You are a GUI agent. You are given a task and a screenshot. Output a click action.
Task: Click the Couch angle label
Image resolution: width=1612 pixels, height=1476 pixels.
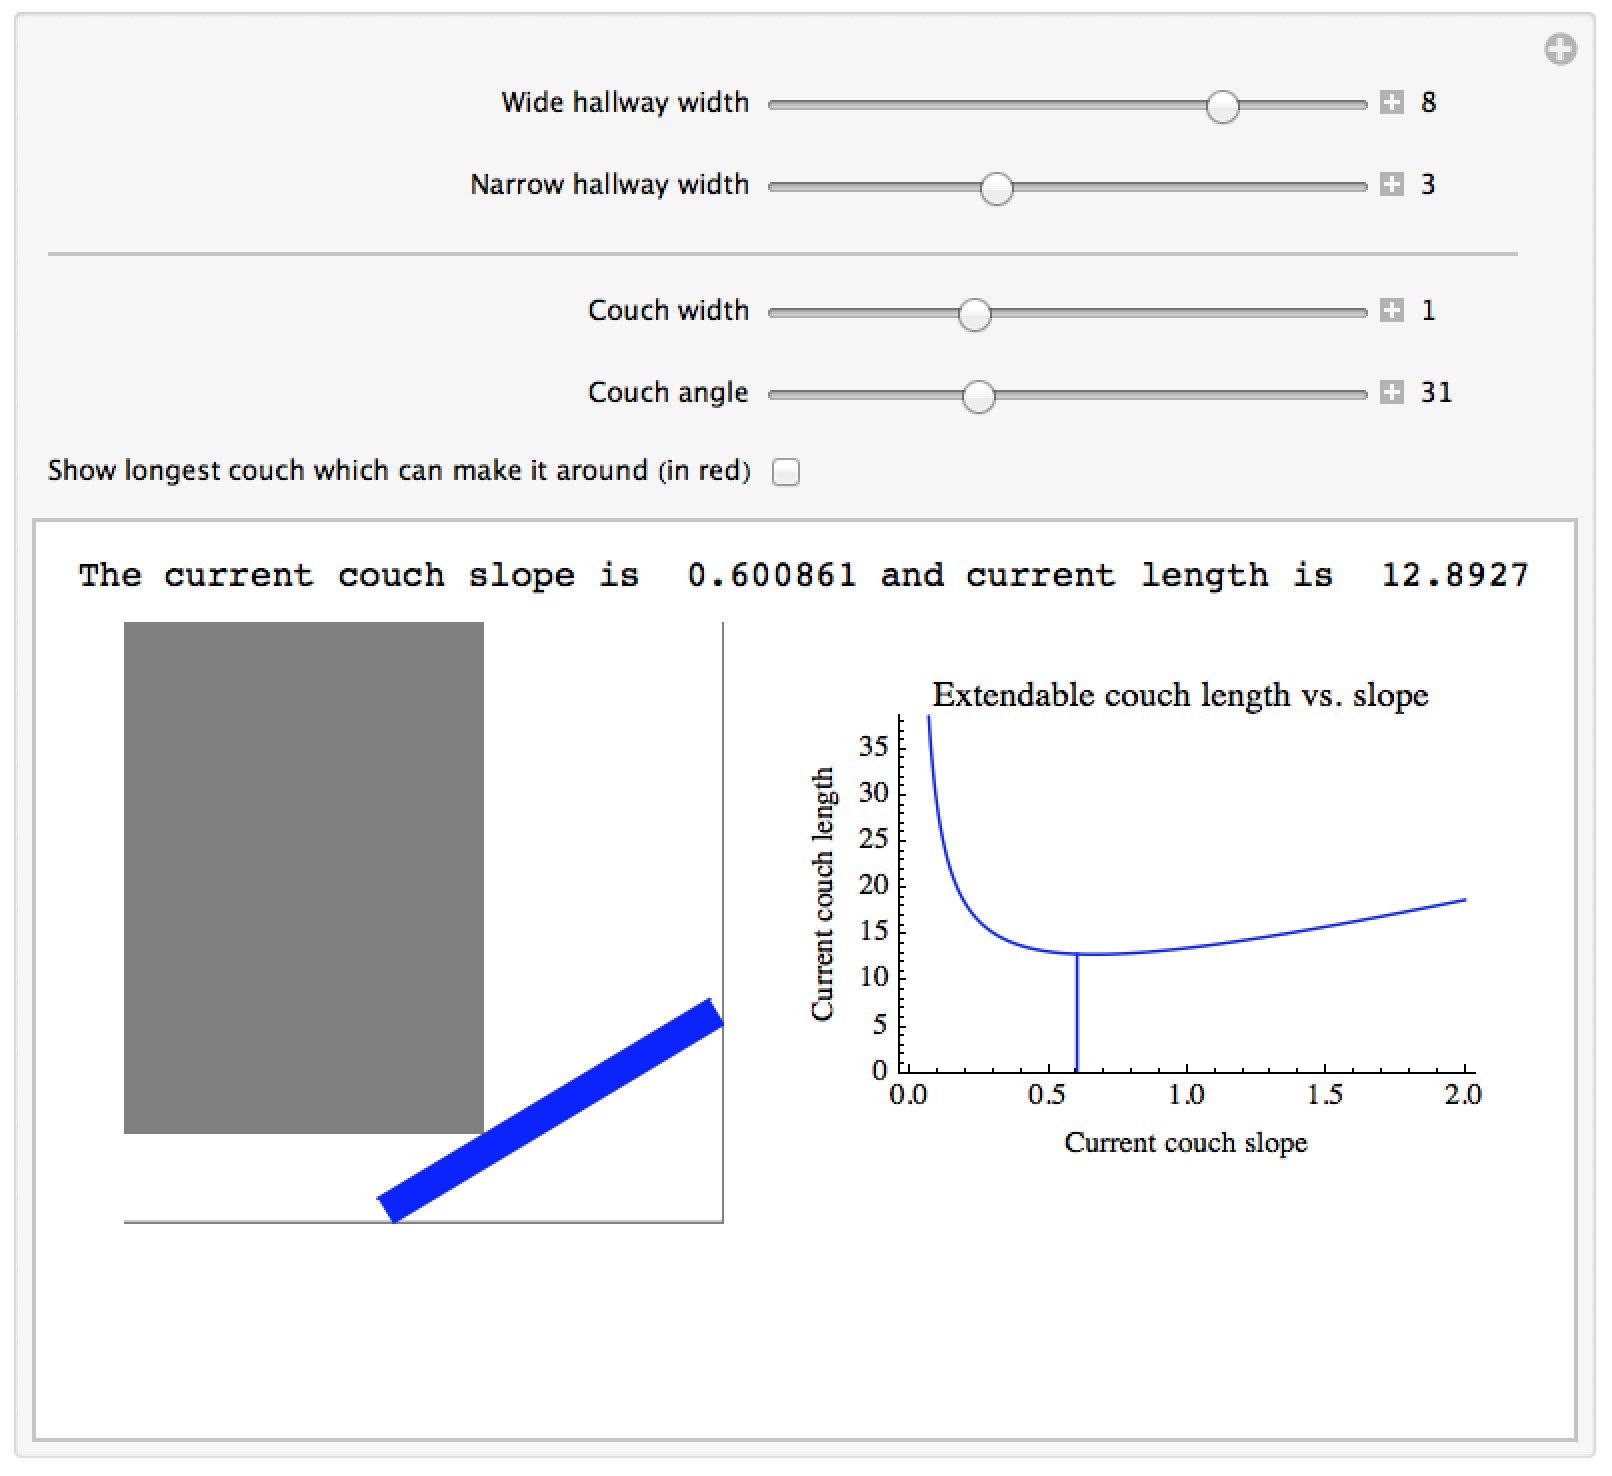668,392
